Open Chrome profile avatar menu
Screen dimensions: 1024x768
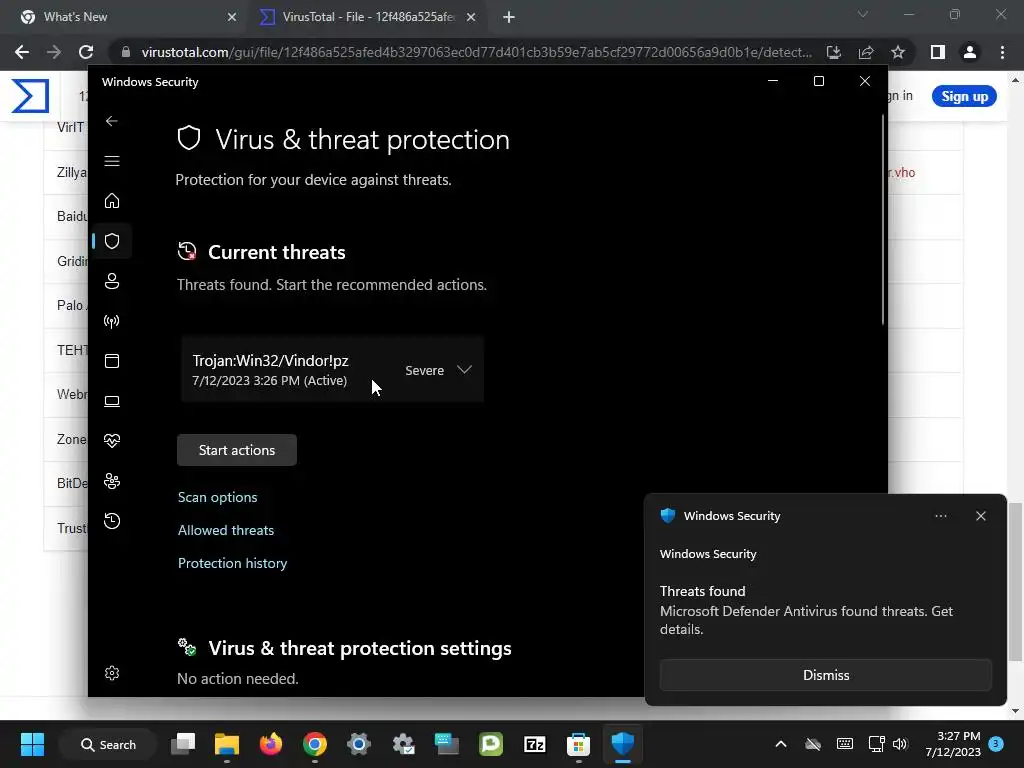point(970,52)
